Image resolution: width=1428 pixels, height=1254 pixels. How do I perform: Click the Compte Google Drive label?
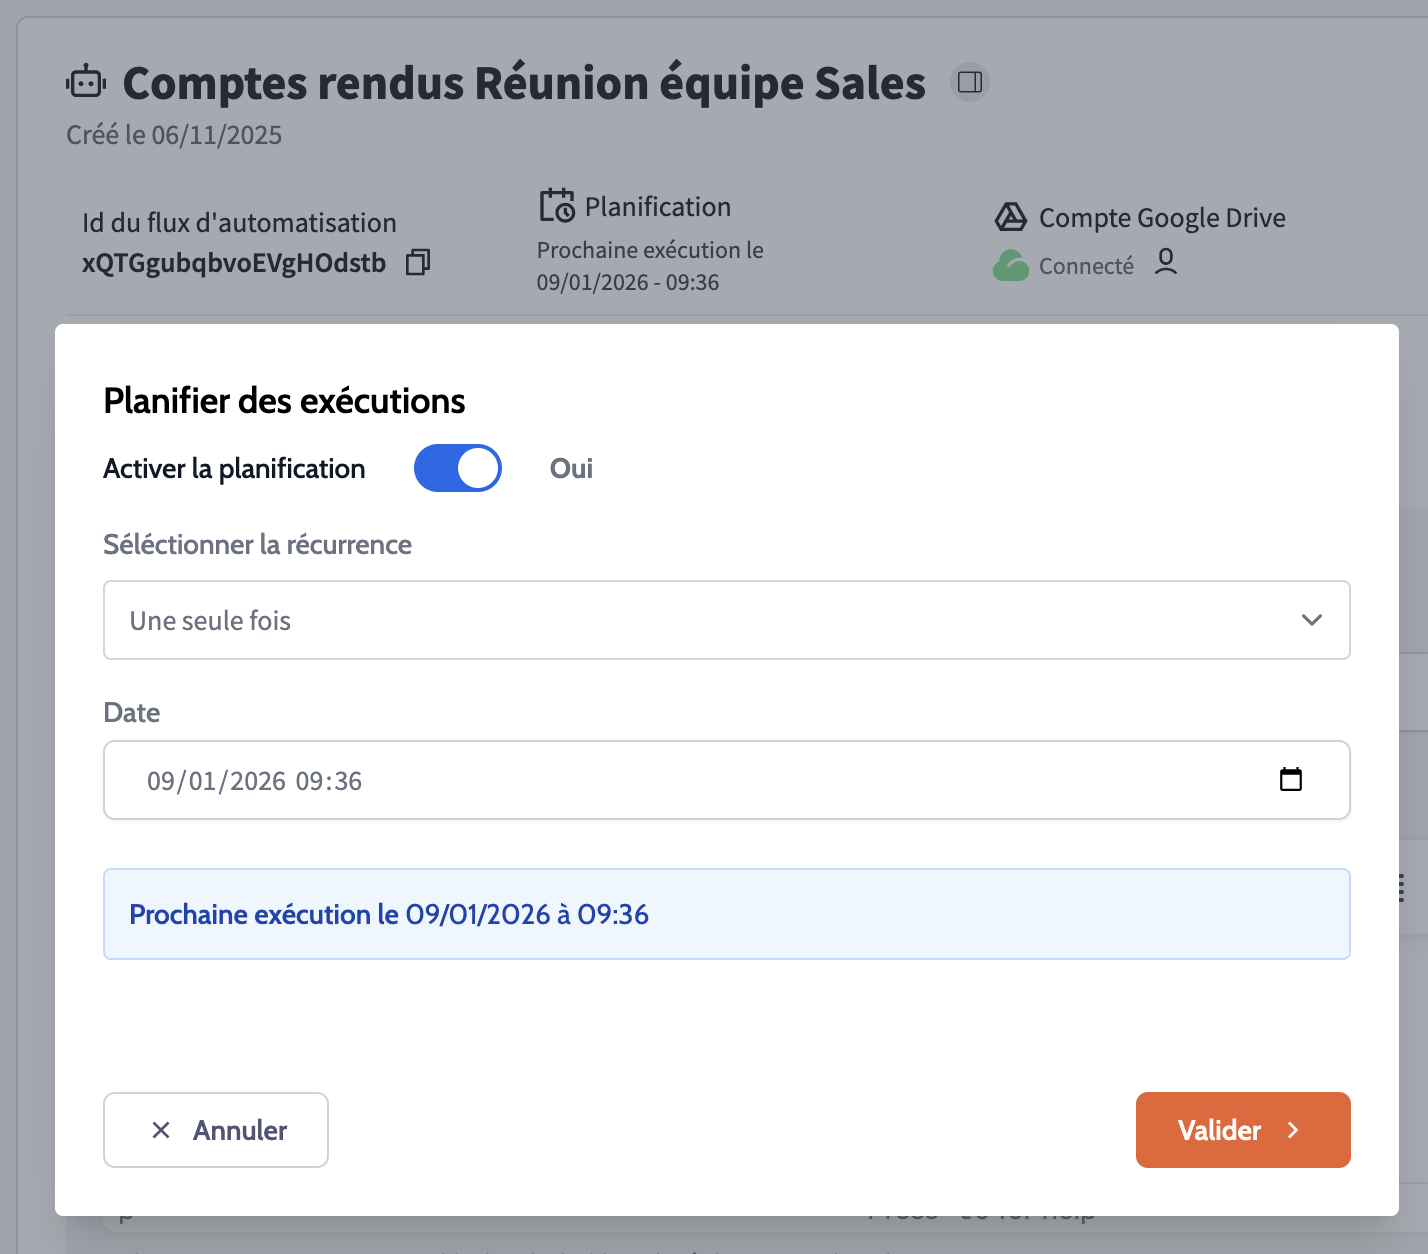1162,218
